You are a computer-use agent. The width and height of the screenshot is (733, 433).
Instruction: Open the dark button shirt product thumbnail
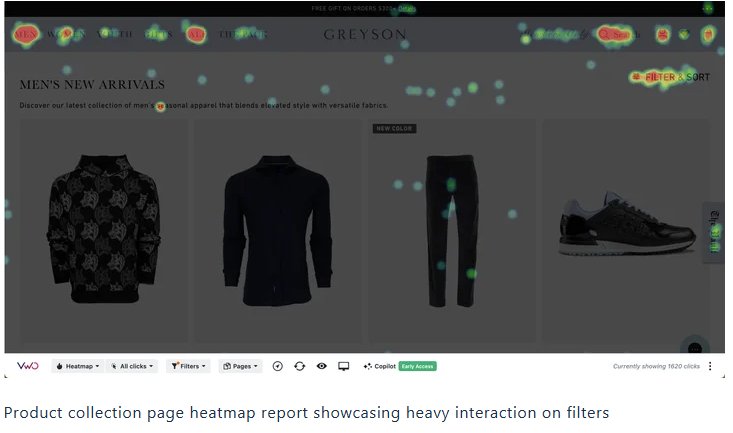pos(278,230)
